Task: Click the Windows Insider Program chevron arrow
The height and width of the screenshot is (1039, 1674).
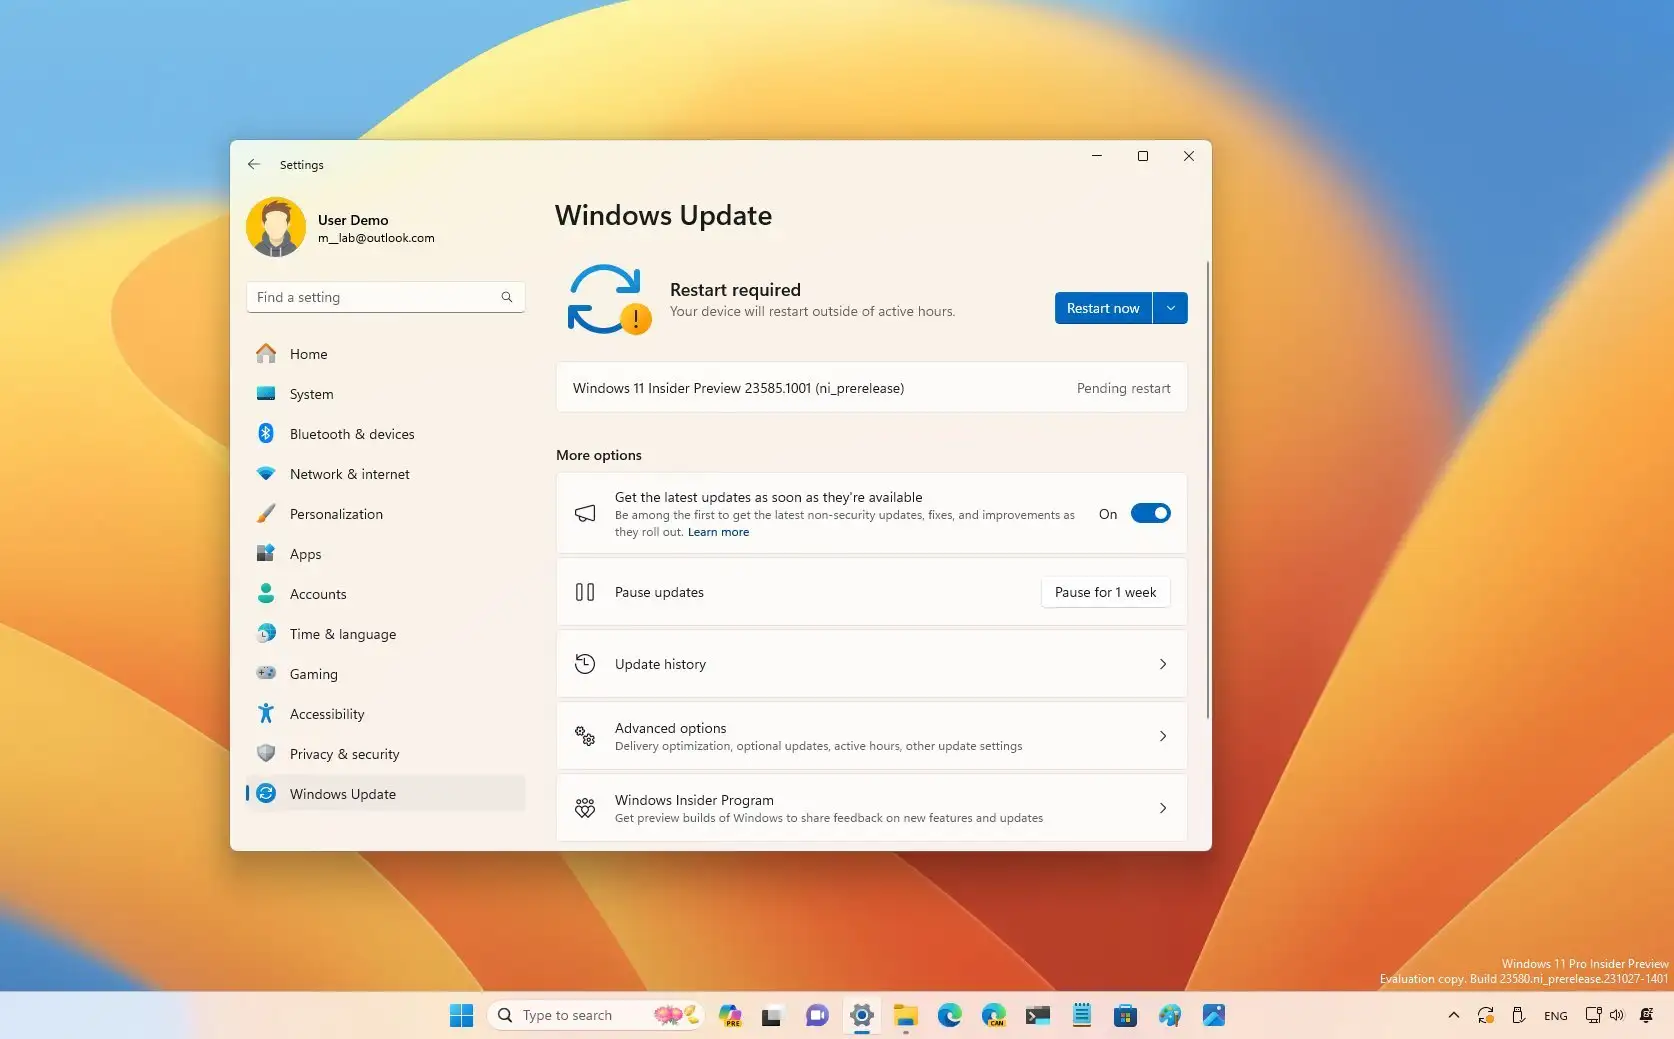Action: [1162, 808]
